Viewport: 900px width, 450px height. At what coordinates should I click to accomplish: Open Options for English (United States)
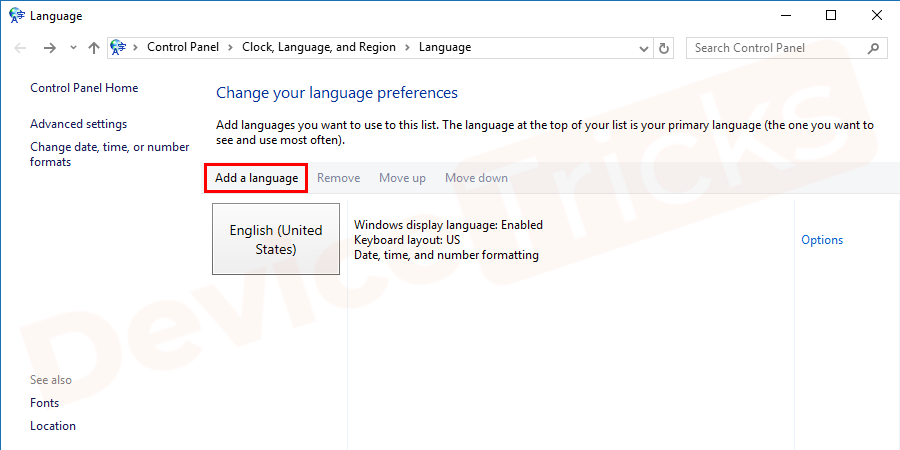click(822, 240)
